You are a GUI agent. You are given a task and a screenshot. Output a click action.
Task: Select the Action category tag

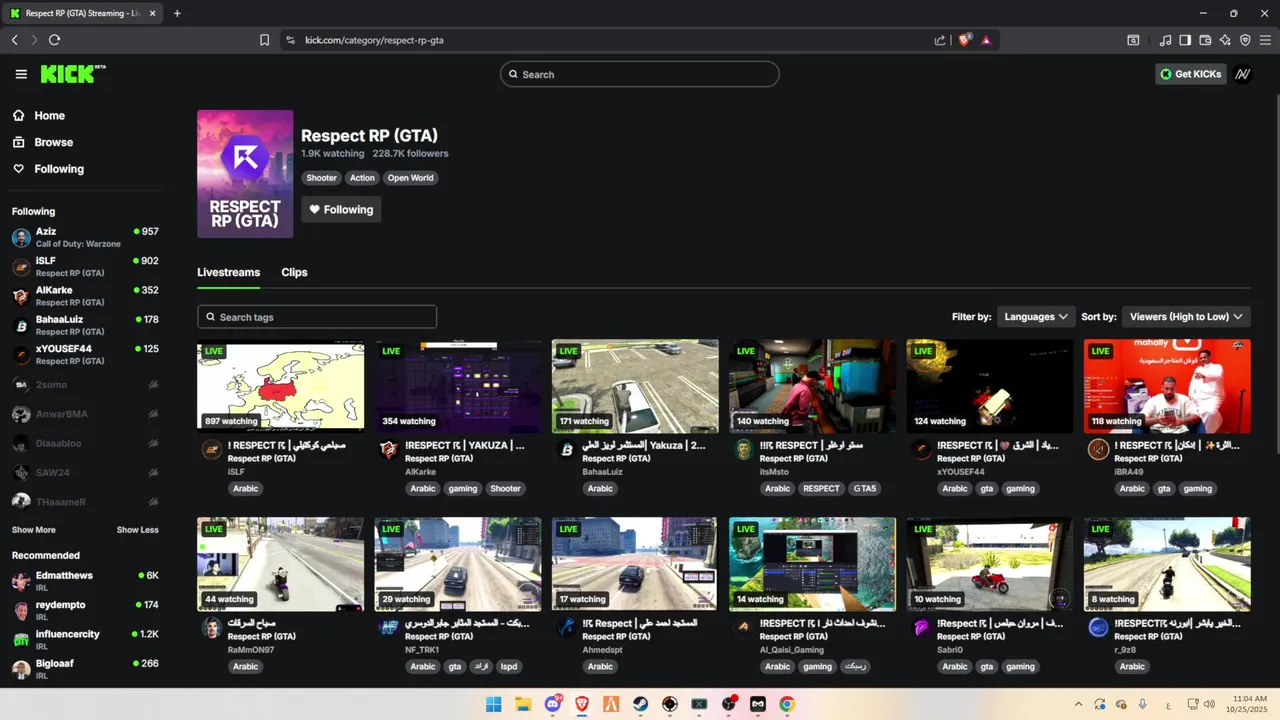point(362,178)
